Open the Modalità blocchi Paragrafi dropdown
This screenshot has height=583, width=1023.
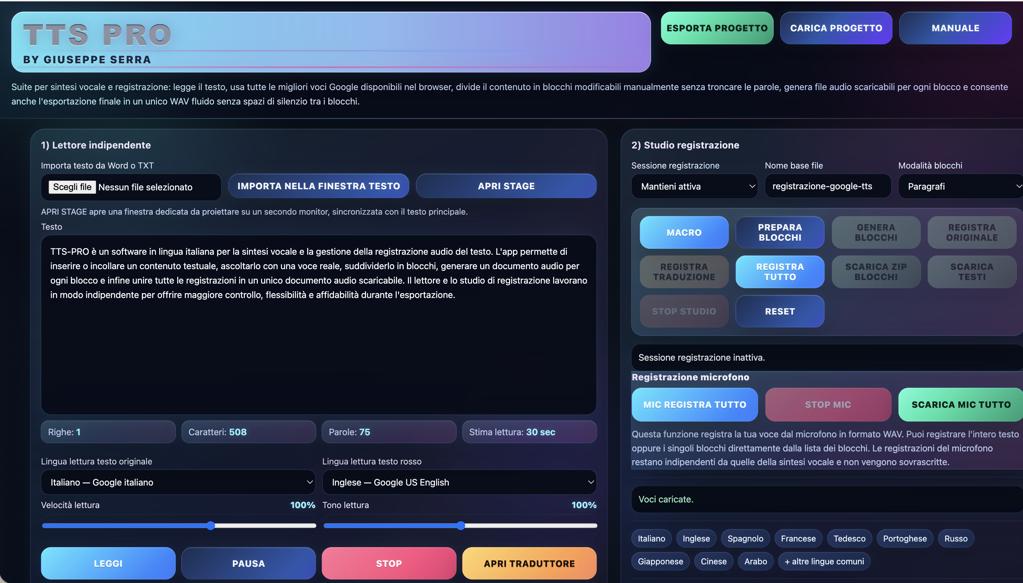pos(960,187)
